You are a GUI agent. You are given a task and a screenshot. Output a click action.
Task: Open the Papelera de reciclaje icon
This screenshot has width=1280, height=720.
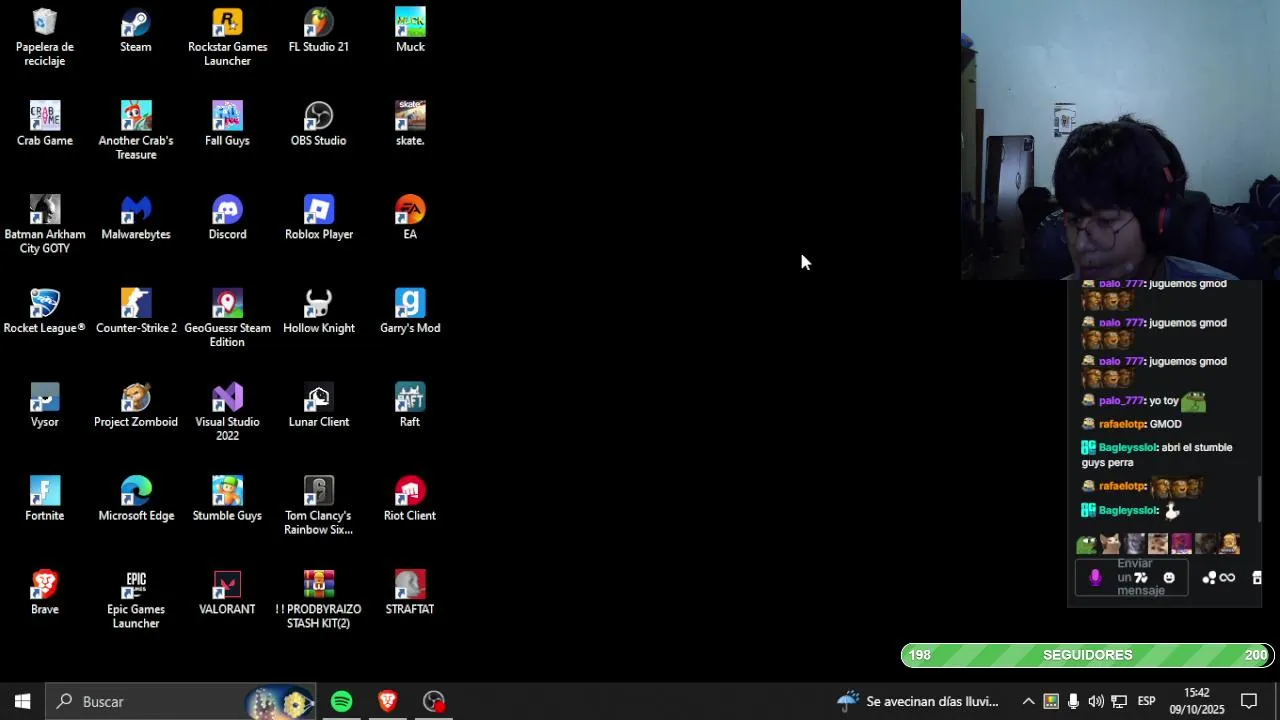click(x=45, y=37)
